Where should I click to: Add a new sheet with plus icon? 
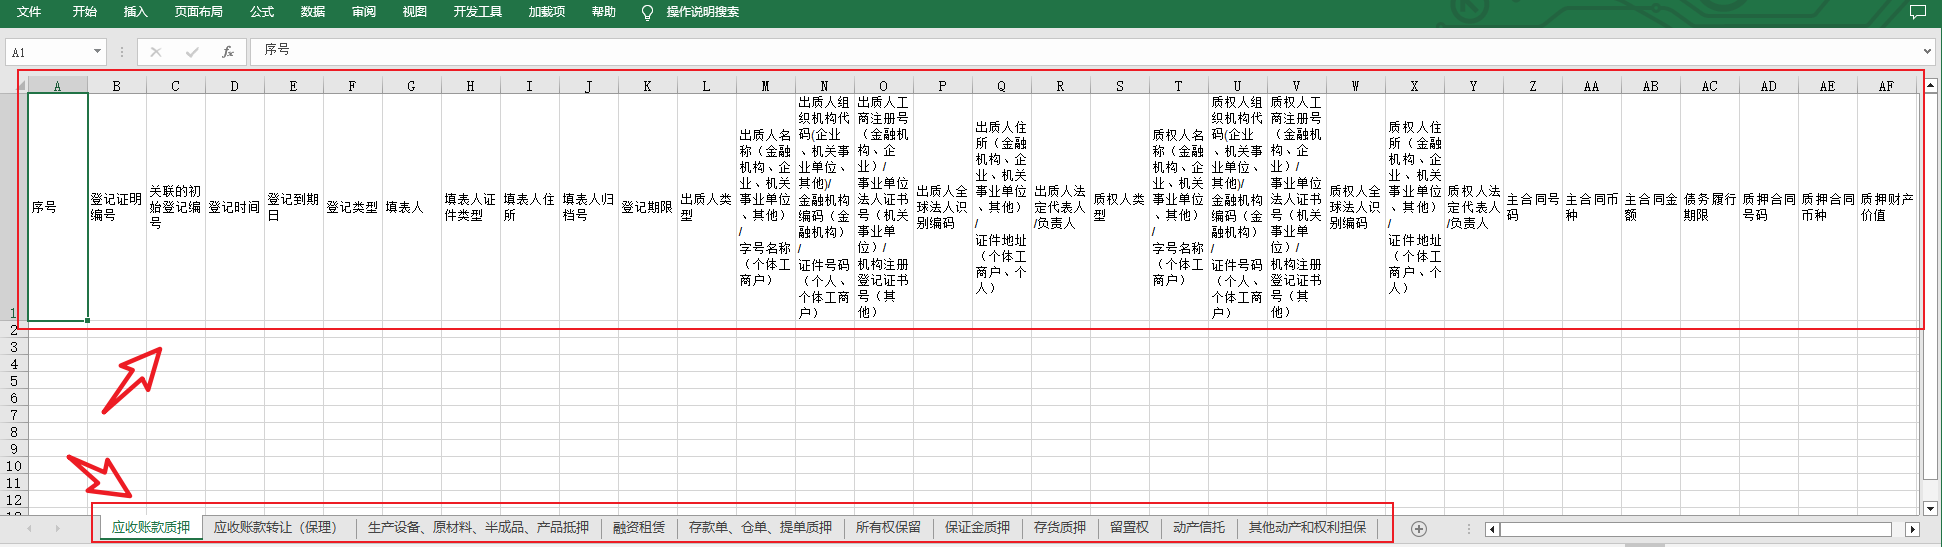[x=1418, y=529]
